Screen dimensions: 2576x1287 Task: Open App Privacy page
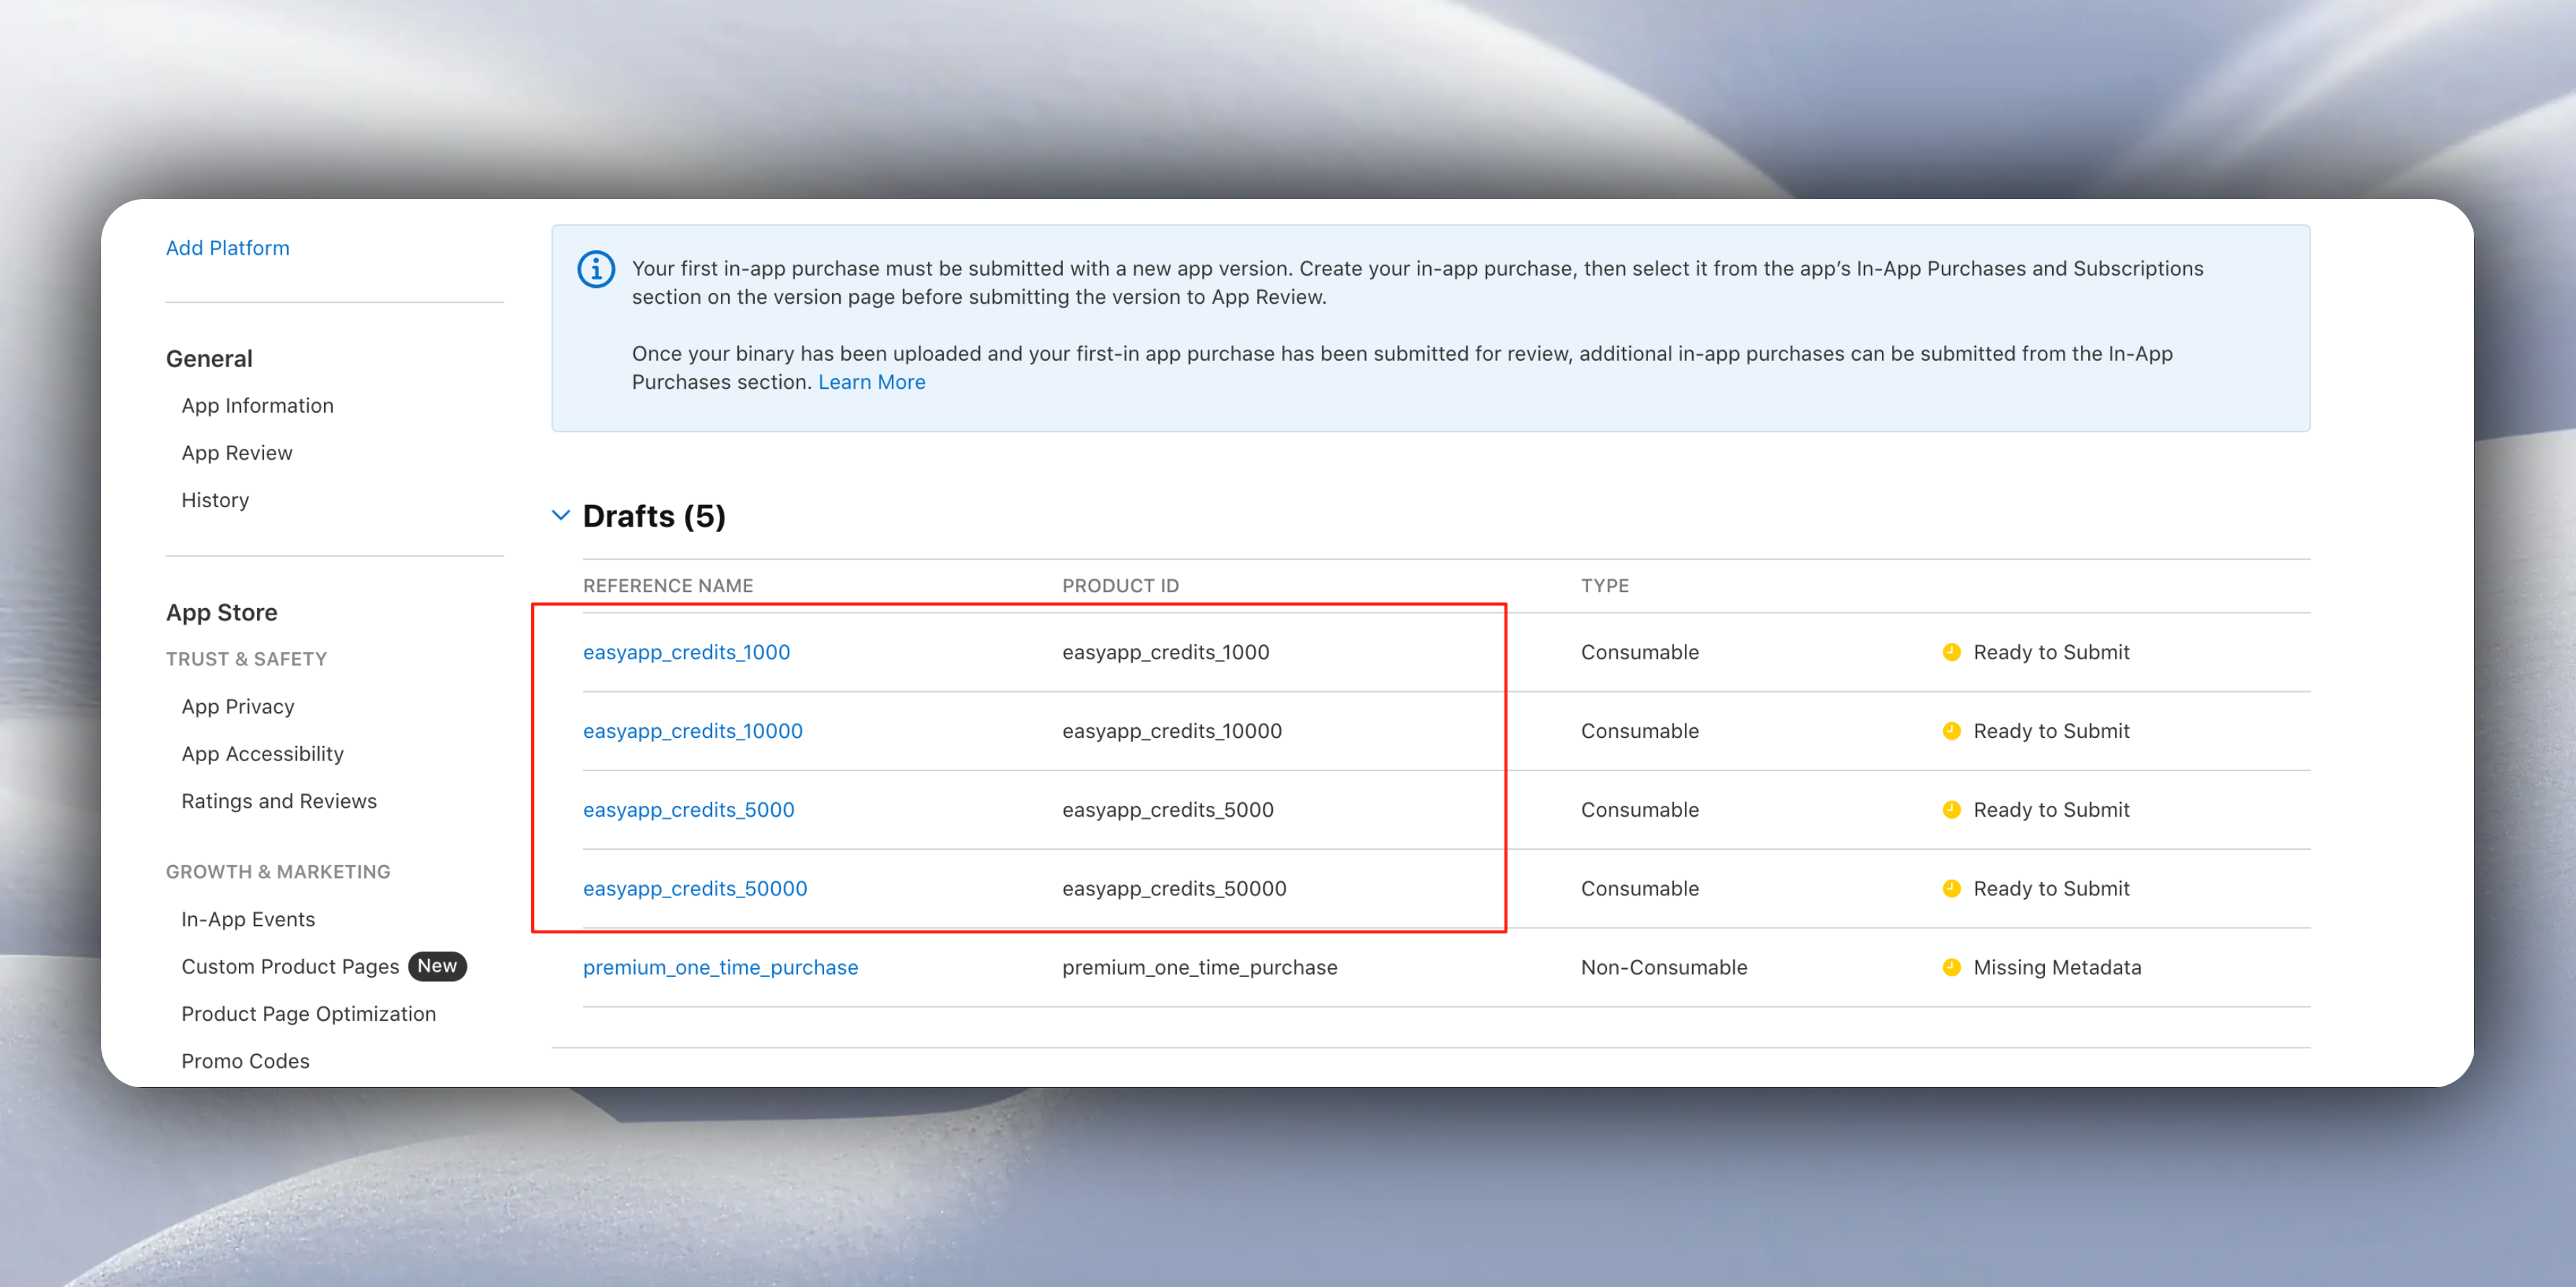tap(238, 706)
